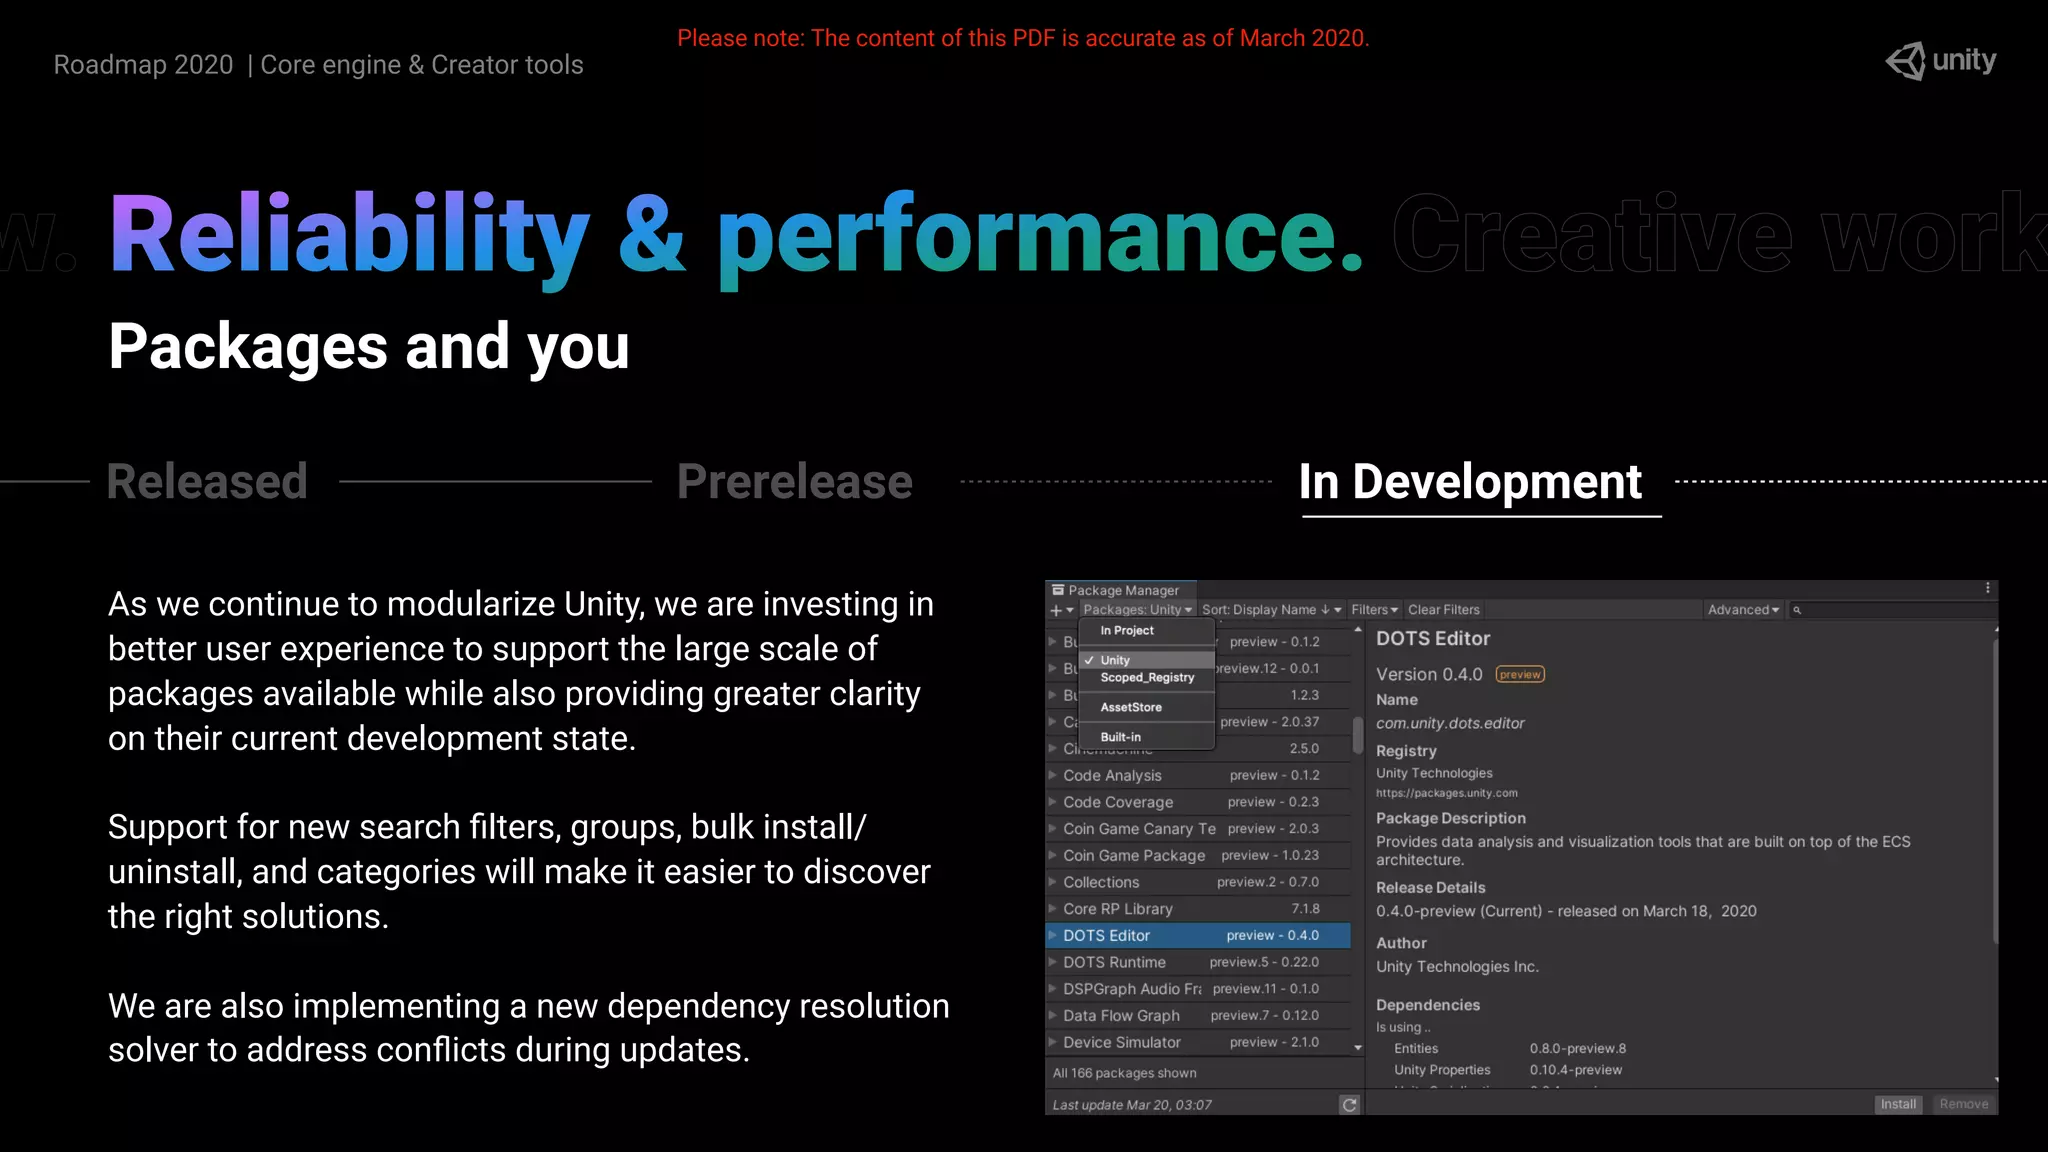Click the Entities dependency entry

(1416, 1048)
